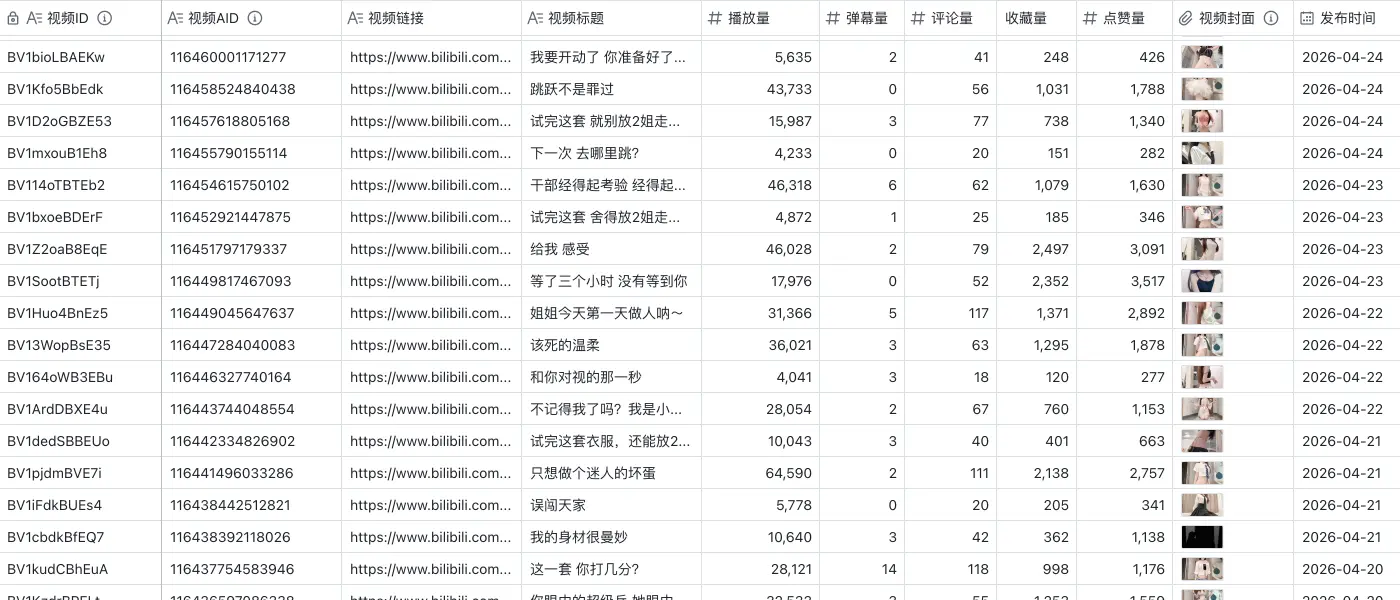Select the 播放量 column header
This screenshot has width=1400, height=600.
[760, 17]
